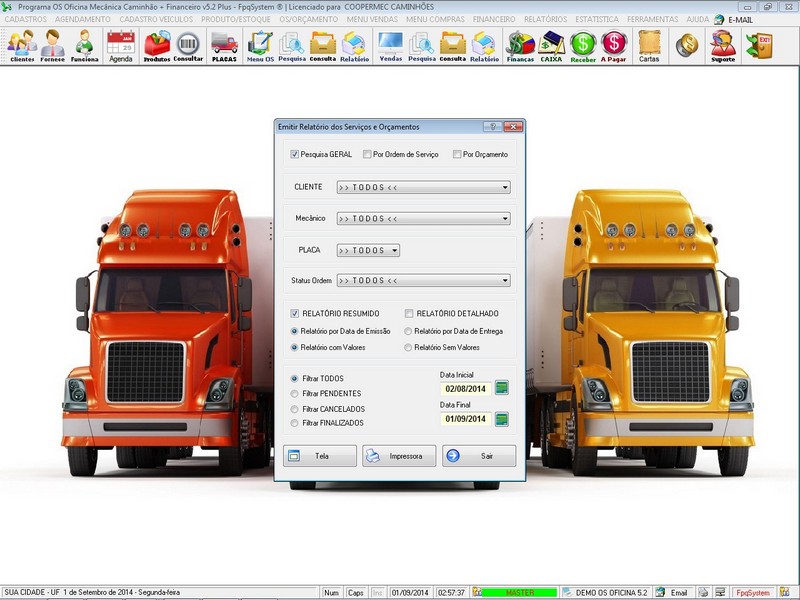Open the Menu OS icon
Viewport: 800px width, 600px height.
pyautogui.click(x=260, y=46)
